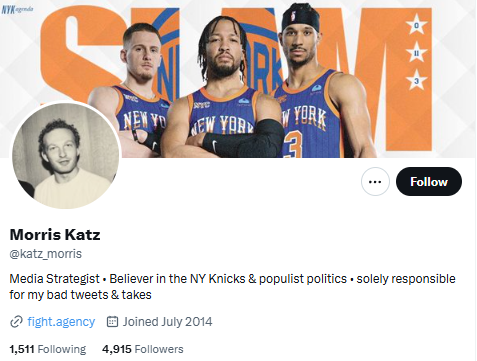Screen dimensions: 477x361
Task: Open the fight.agency website link
Action: 61,322
